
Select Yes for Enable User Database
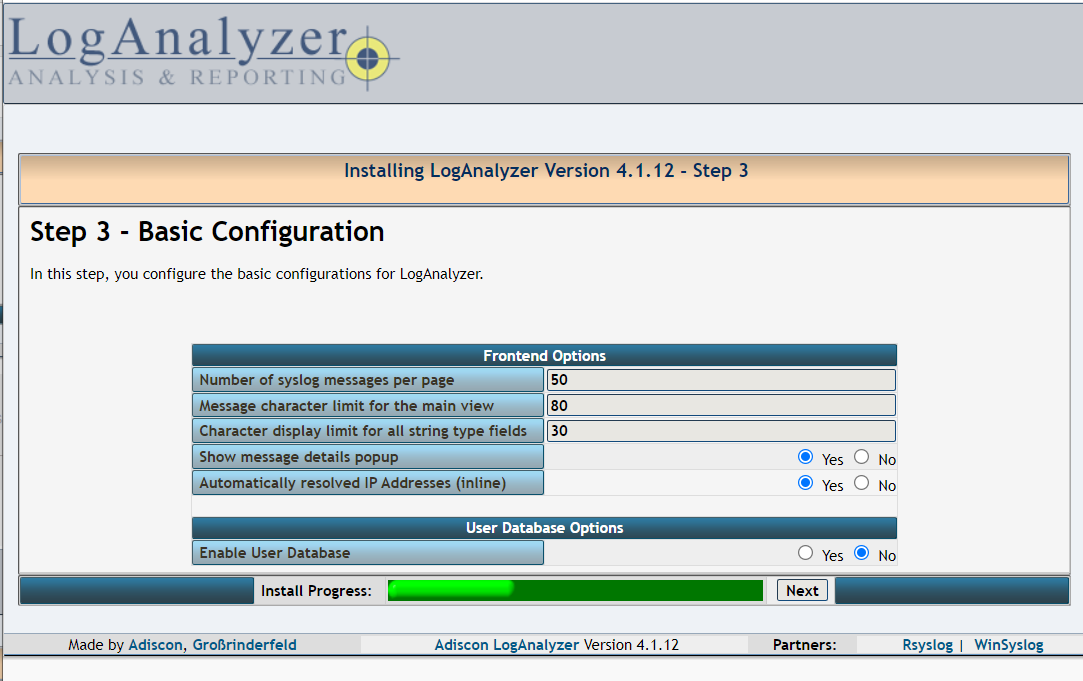tap(805, 553)
